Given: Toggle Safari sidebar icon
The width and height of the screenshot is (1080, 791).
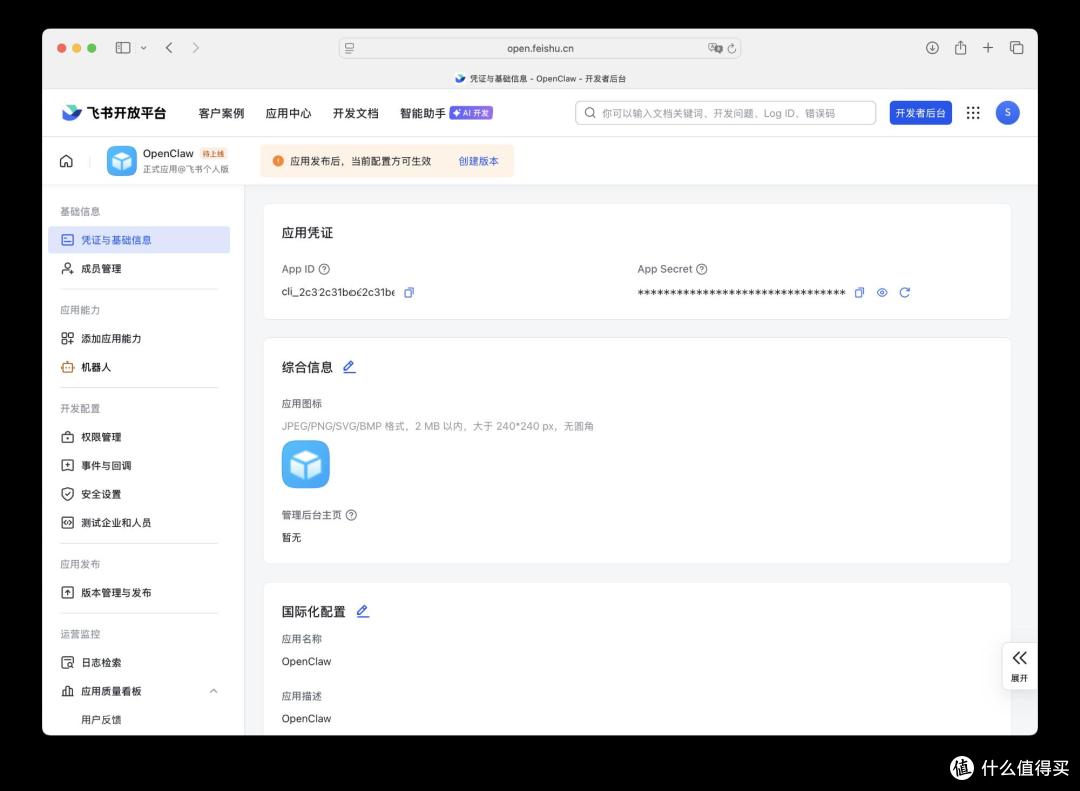Looking at the screenshot, I should click(123, 48).
